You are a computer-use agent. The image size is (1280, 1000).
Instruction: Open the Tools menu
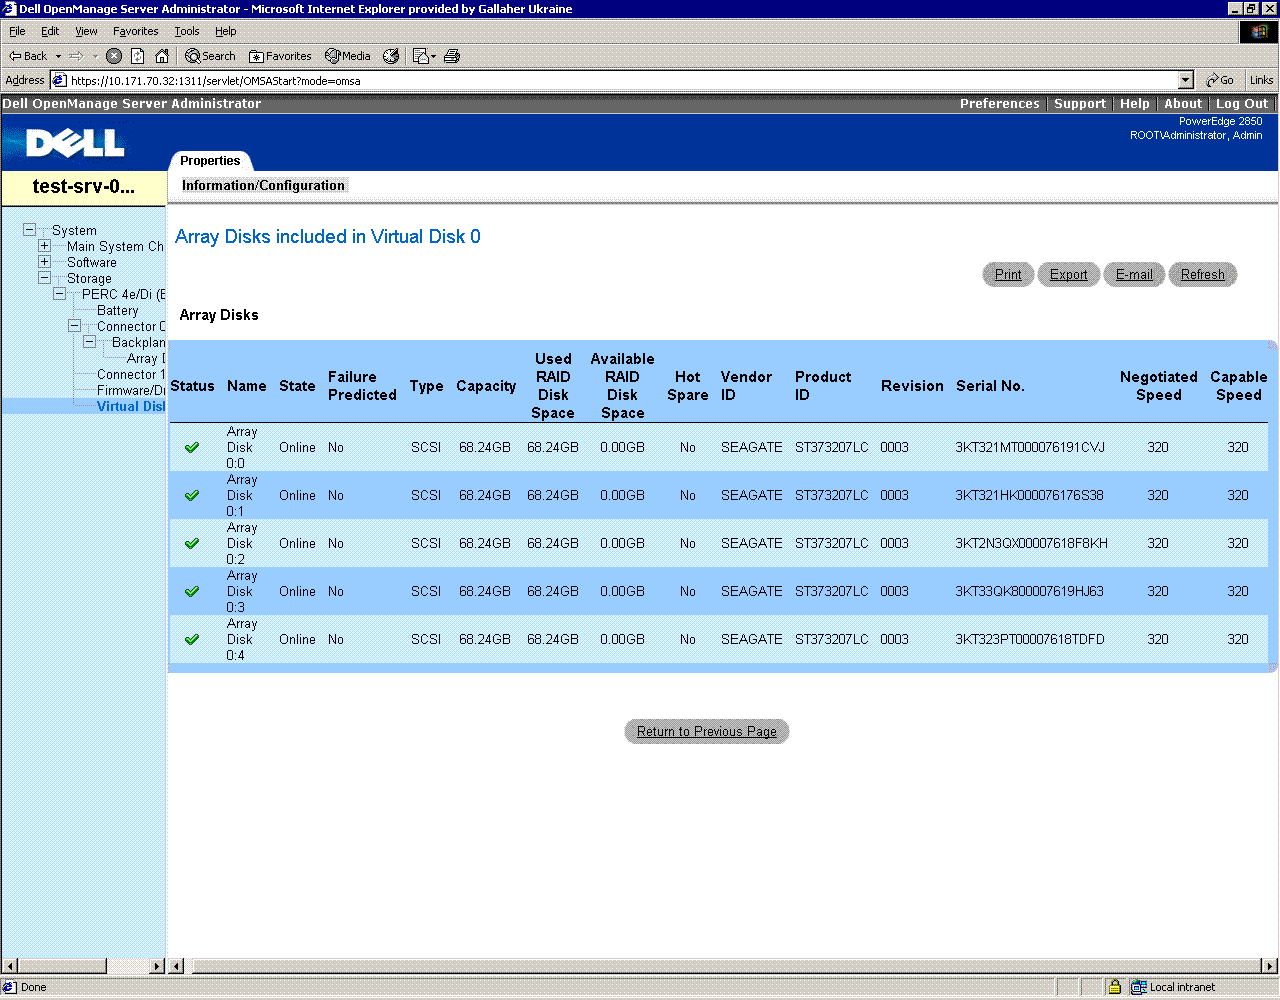pos(187,31)
